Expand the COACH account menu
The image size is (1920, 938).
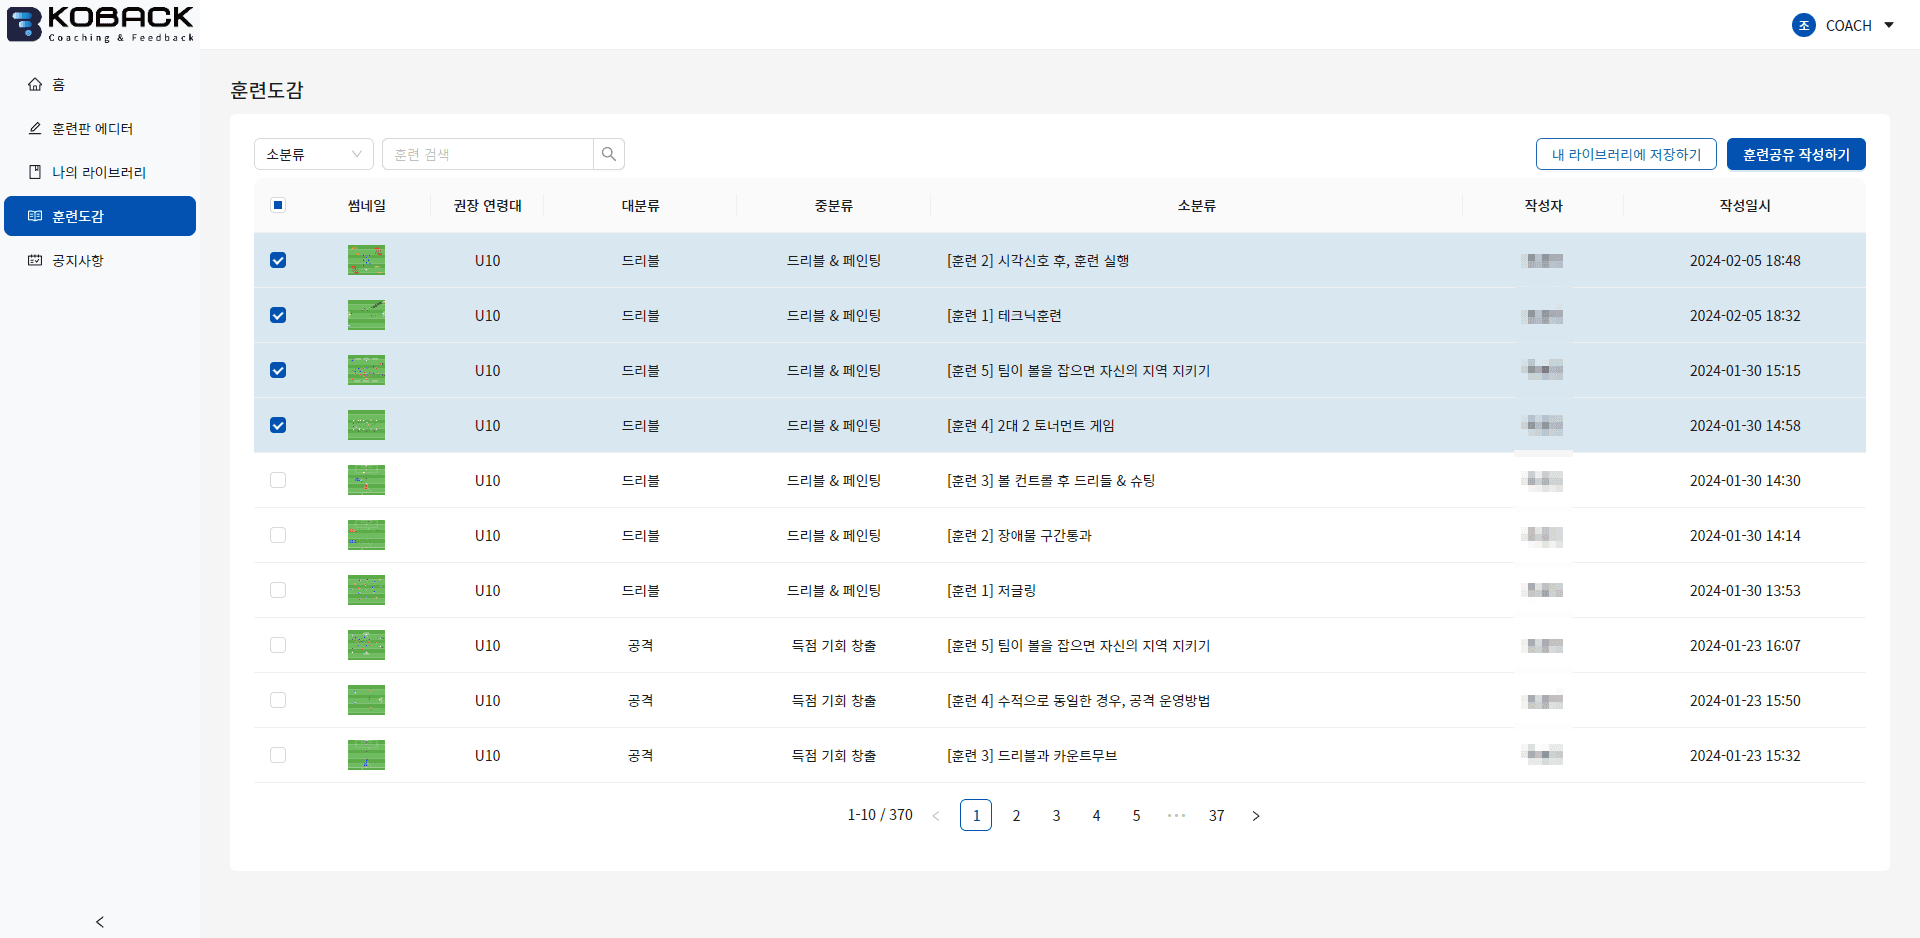tap(1889, 25)
